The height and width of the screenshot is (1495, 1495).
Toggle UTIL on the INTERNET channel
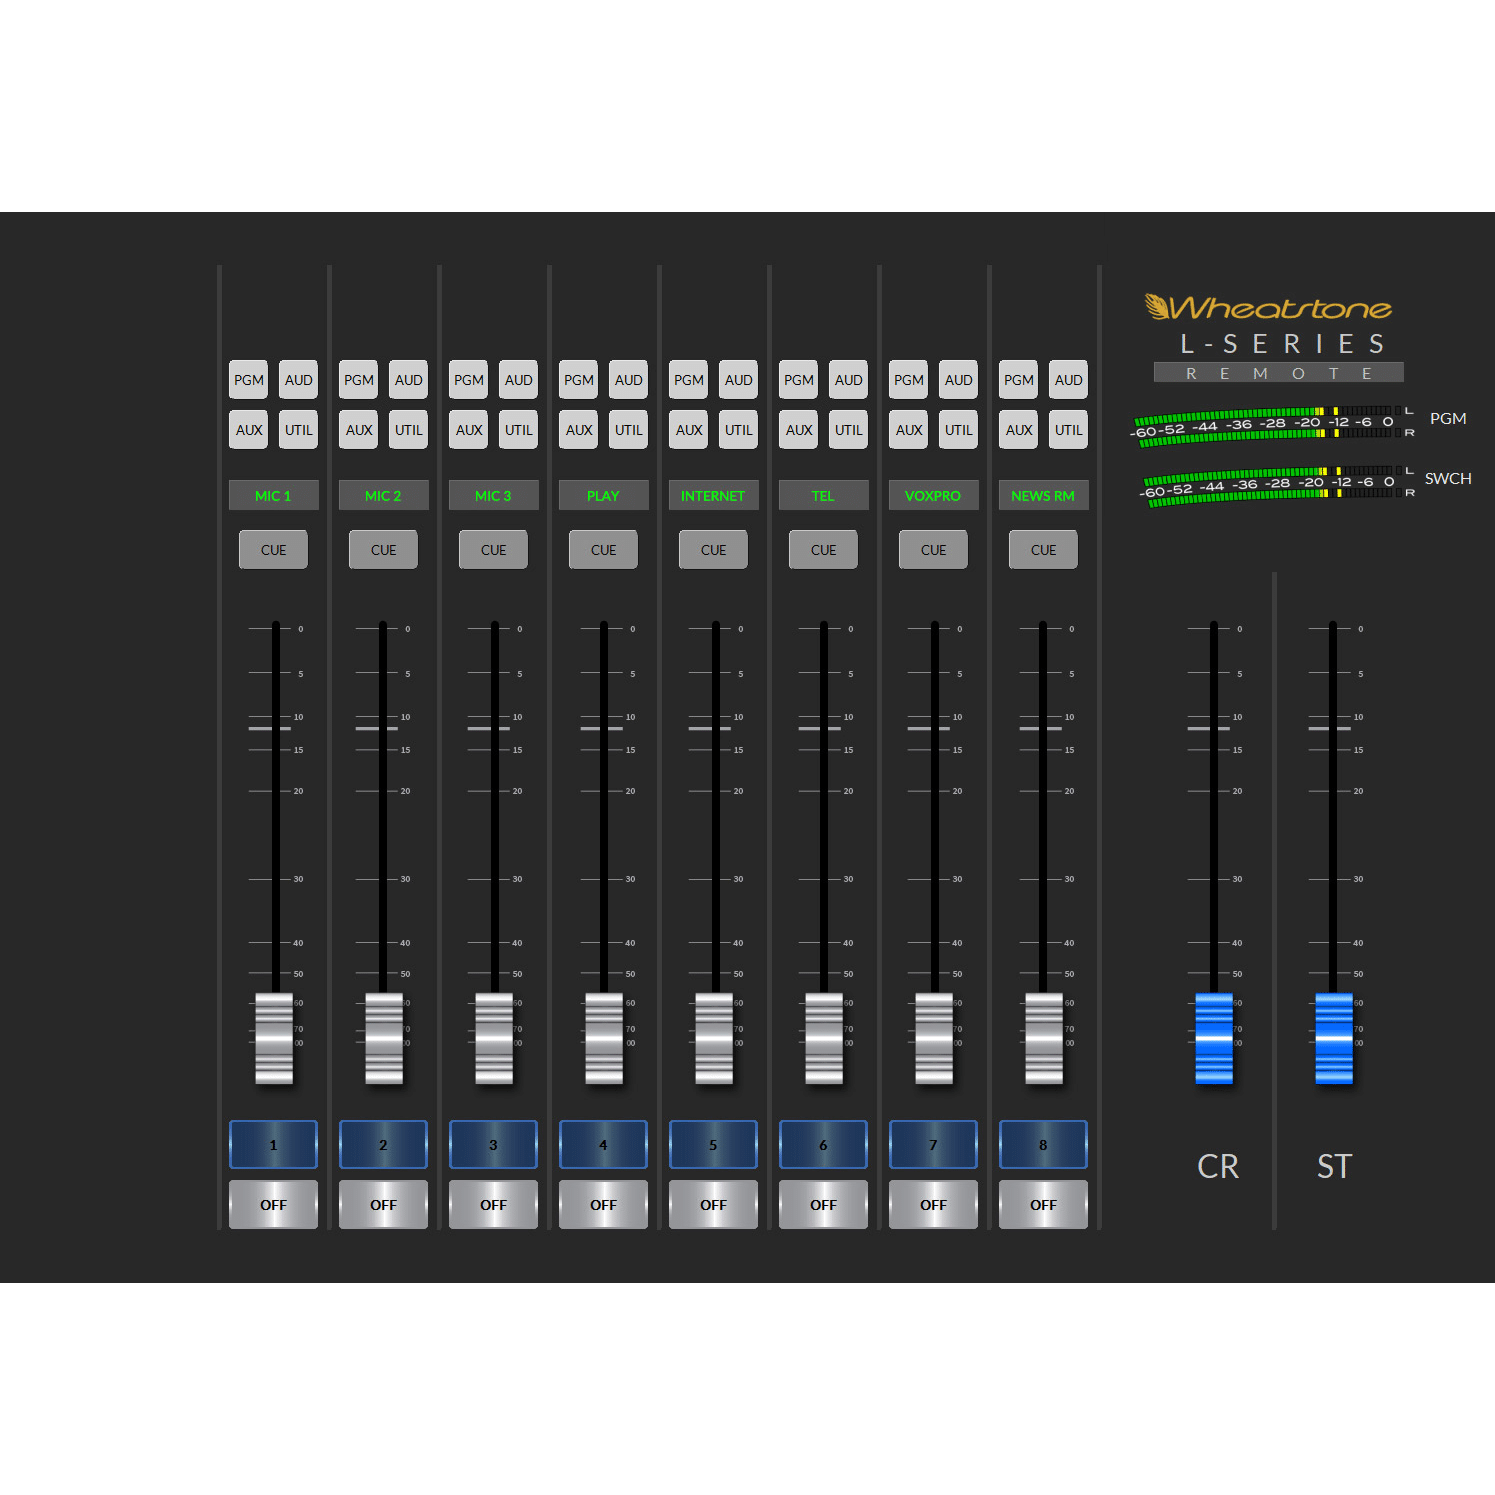click(x=738, y=430)
